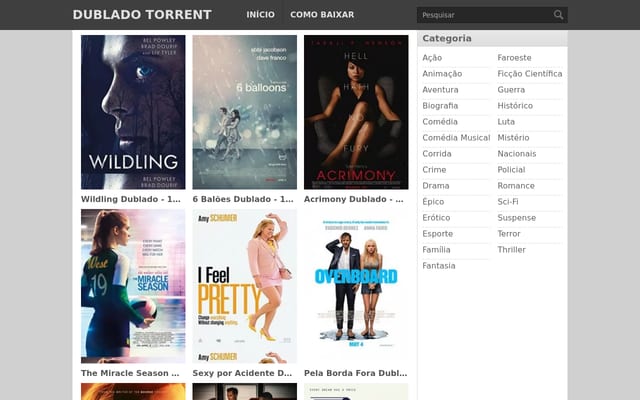Viewport: 640px width, 400px height.
Task: Select the Luta category
Action: click(x=506, y=122)
